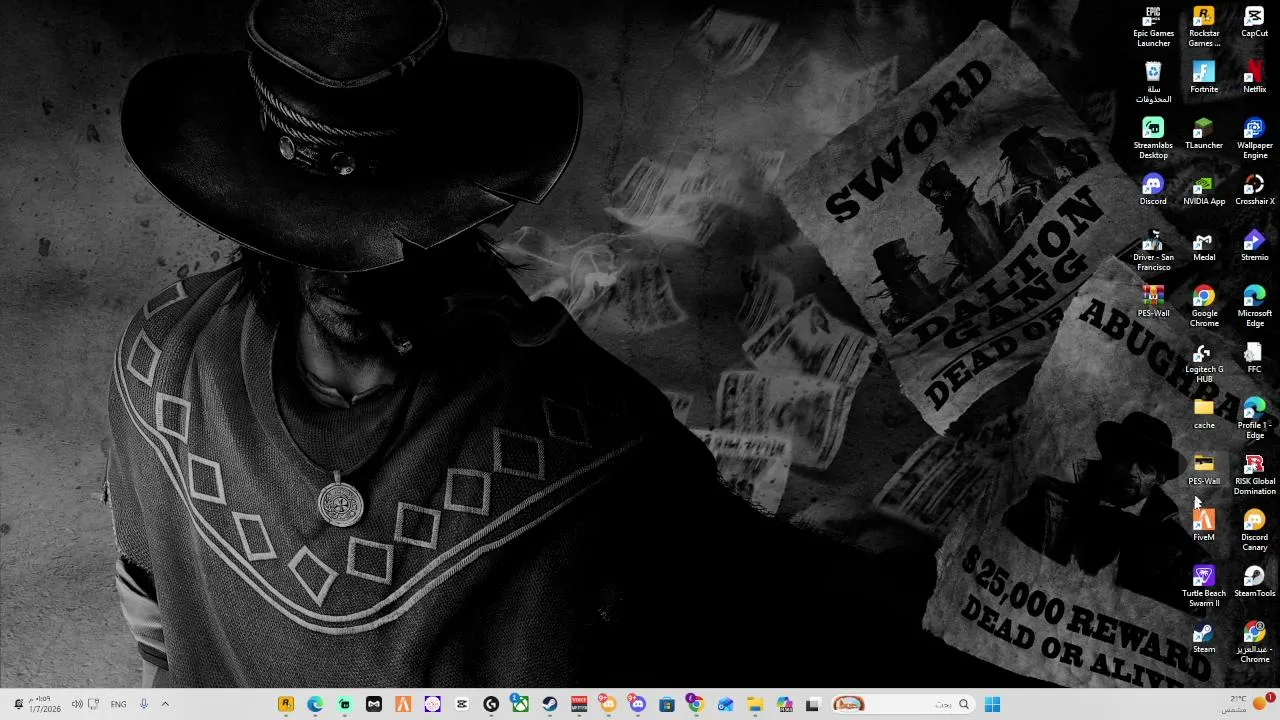Select the Stremio desktop icon

[x=1254, y=246]
